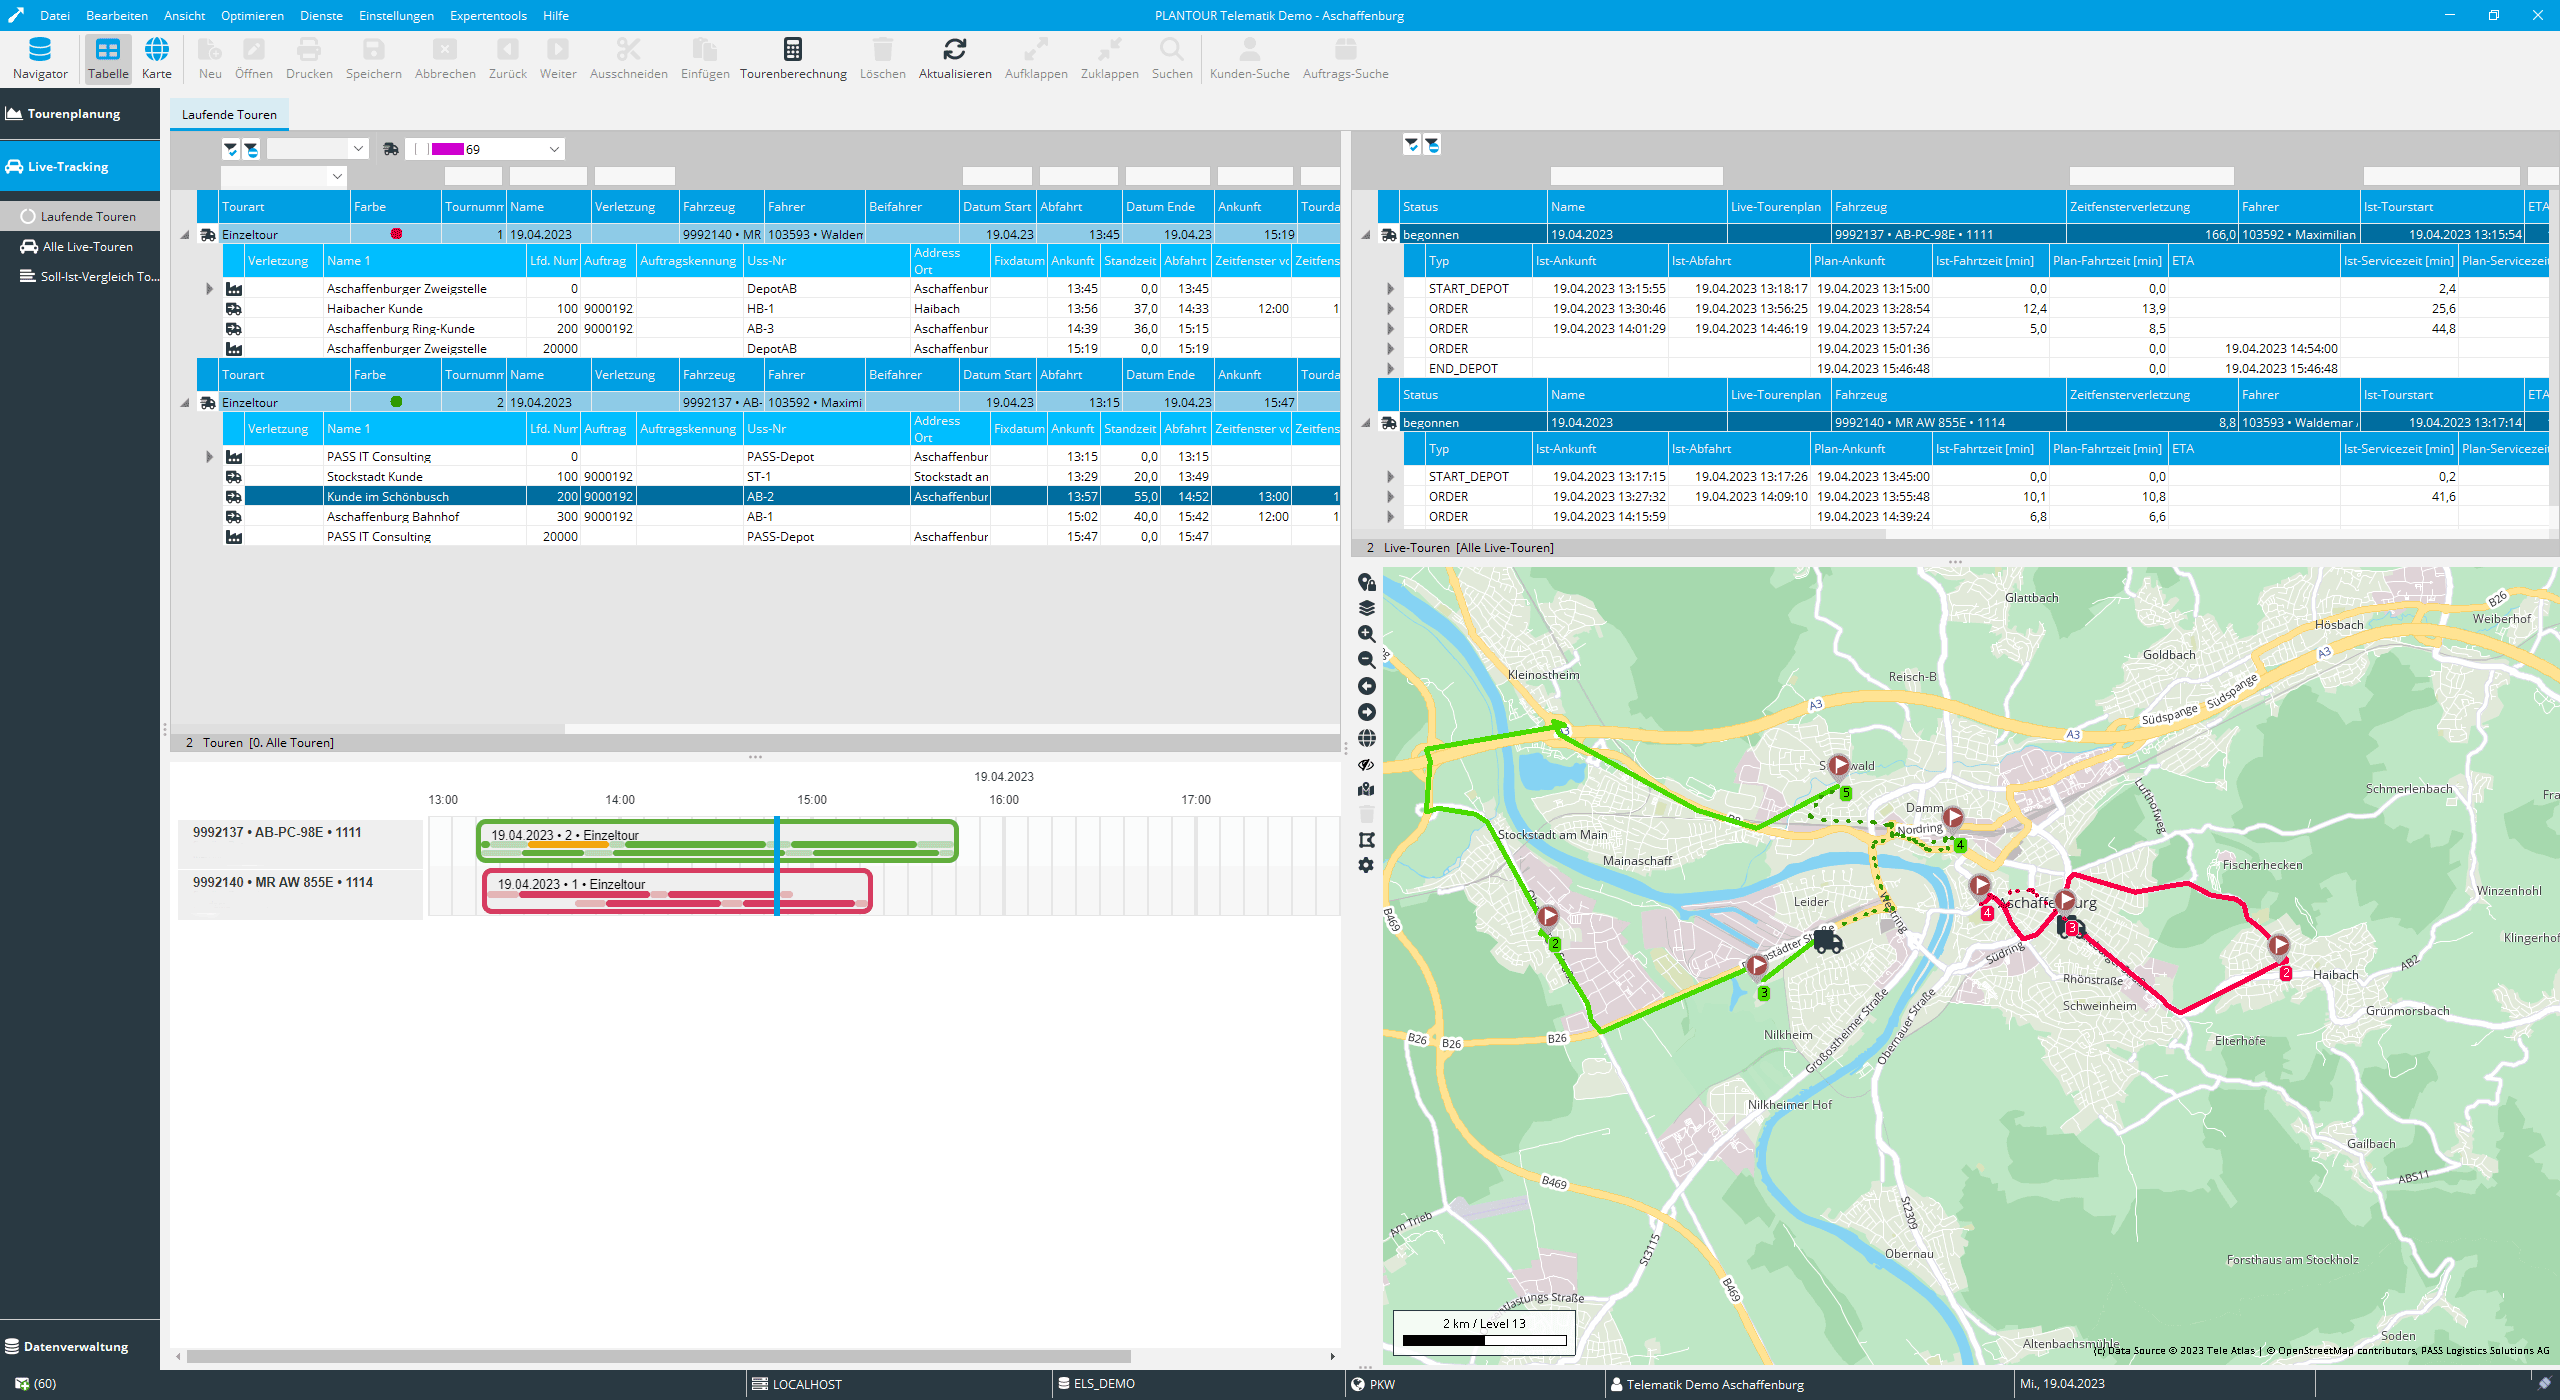Expand Aschaffenburger Zweigstelle first stop row

coord(209,289)
